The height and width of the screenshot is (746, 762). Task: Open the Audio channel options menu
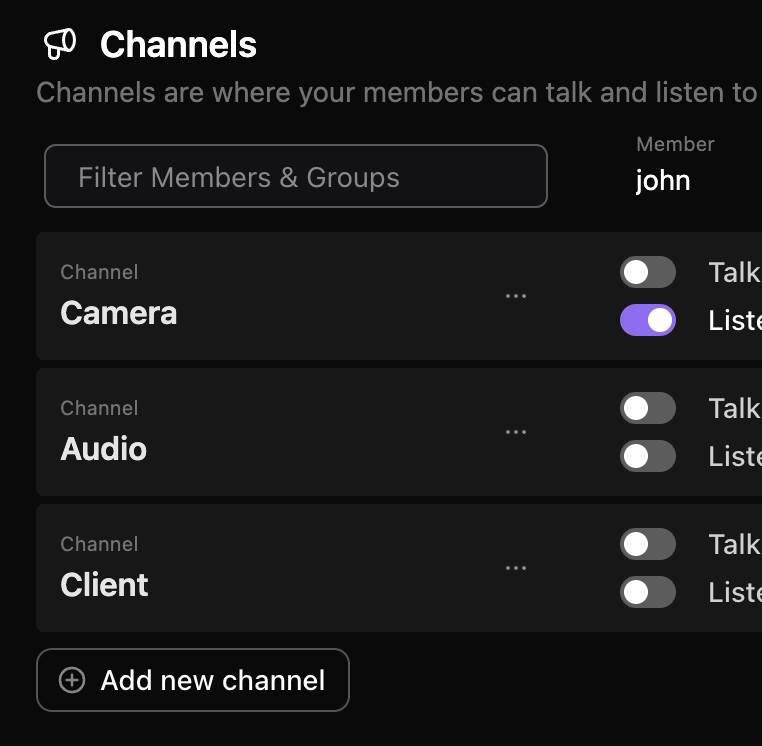(516, 432)
